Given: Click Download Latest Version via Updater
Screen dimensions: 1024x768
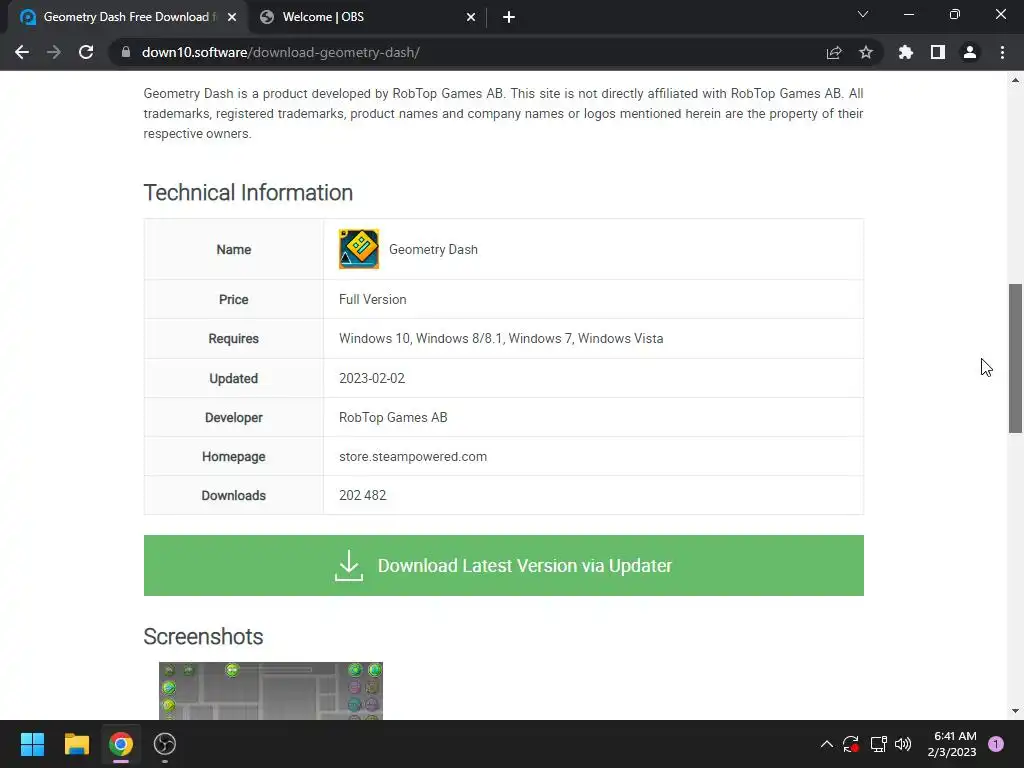Looking at the screenshot, I should (504, 566).
